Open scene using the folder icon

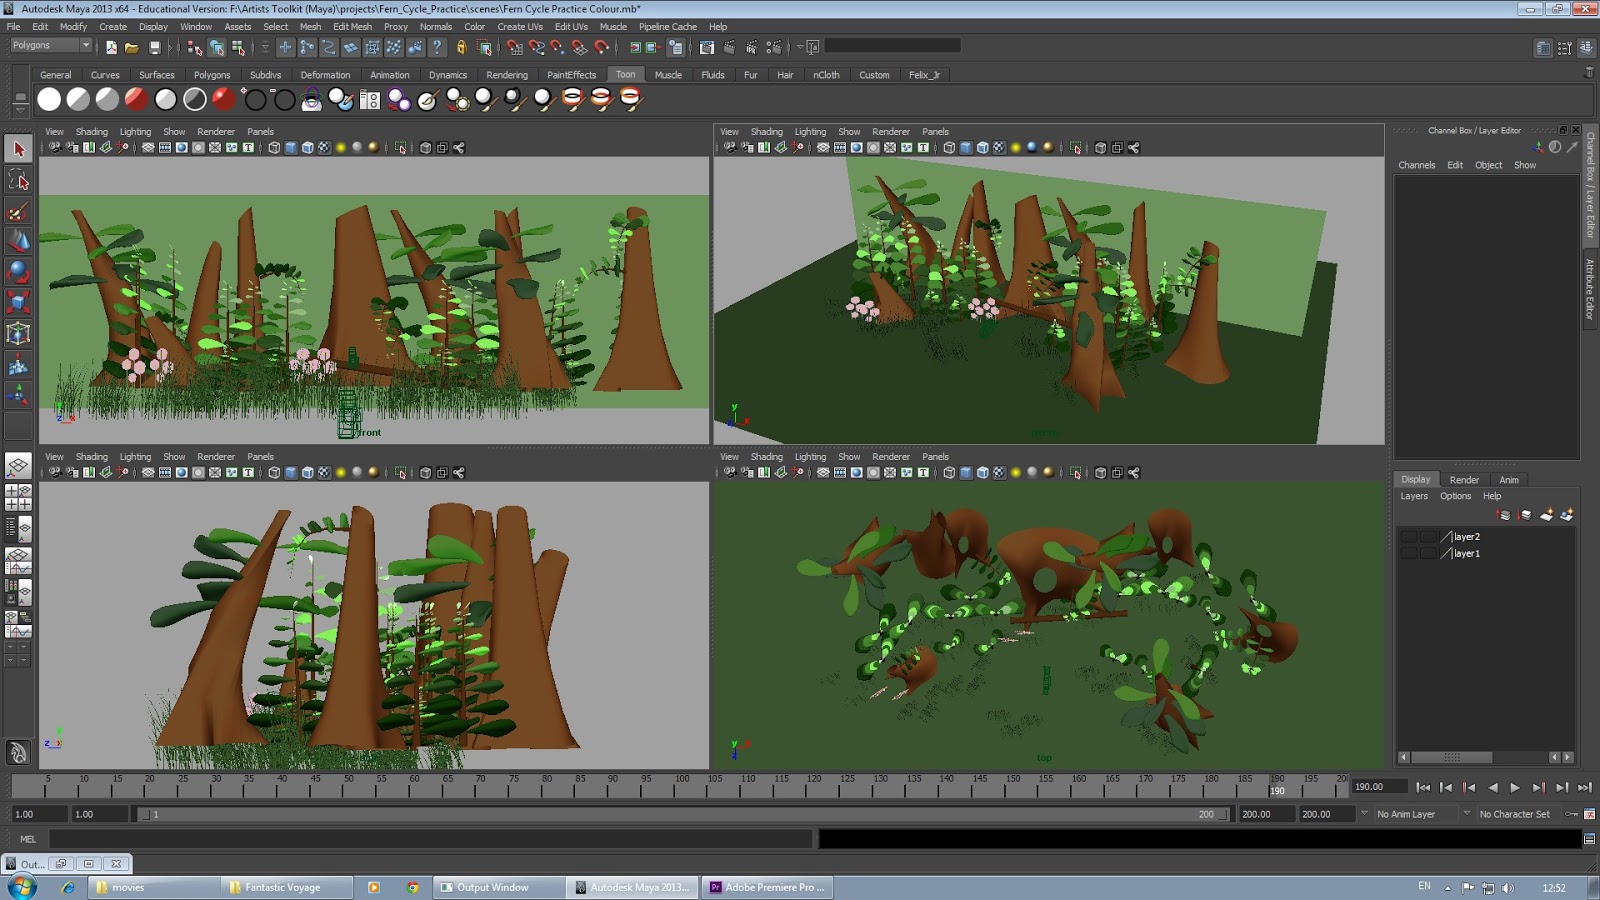[x=132, y=47]
